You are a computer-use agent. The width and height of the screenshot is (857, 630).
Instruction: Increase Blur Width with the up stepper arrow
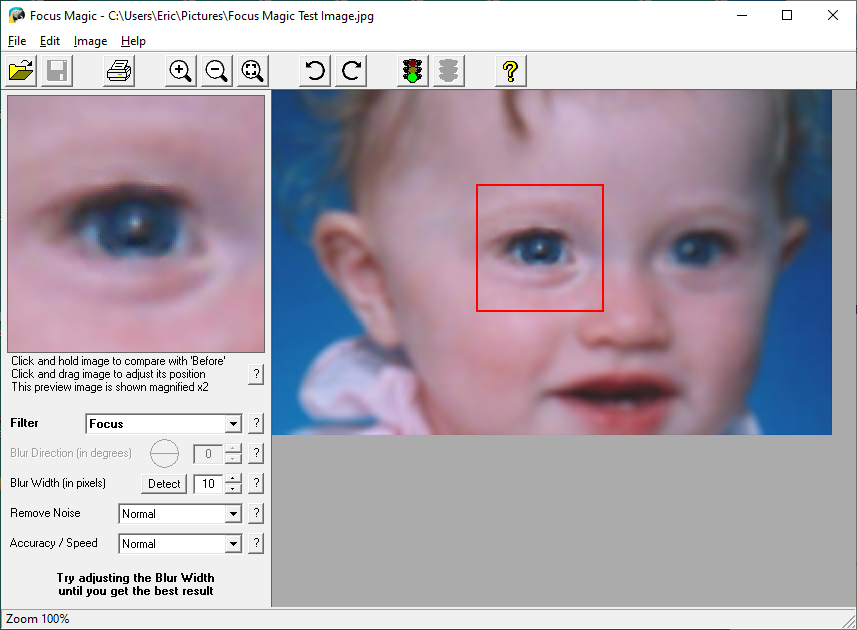pyautogui.click(x=231, y=479)
